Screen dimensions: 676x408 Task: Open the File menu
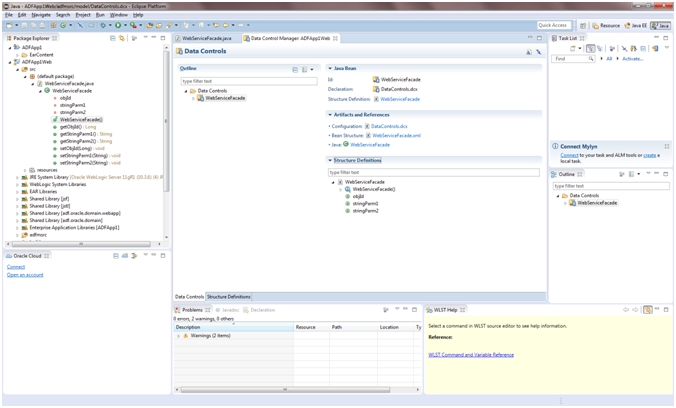(9, 15)
